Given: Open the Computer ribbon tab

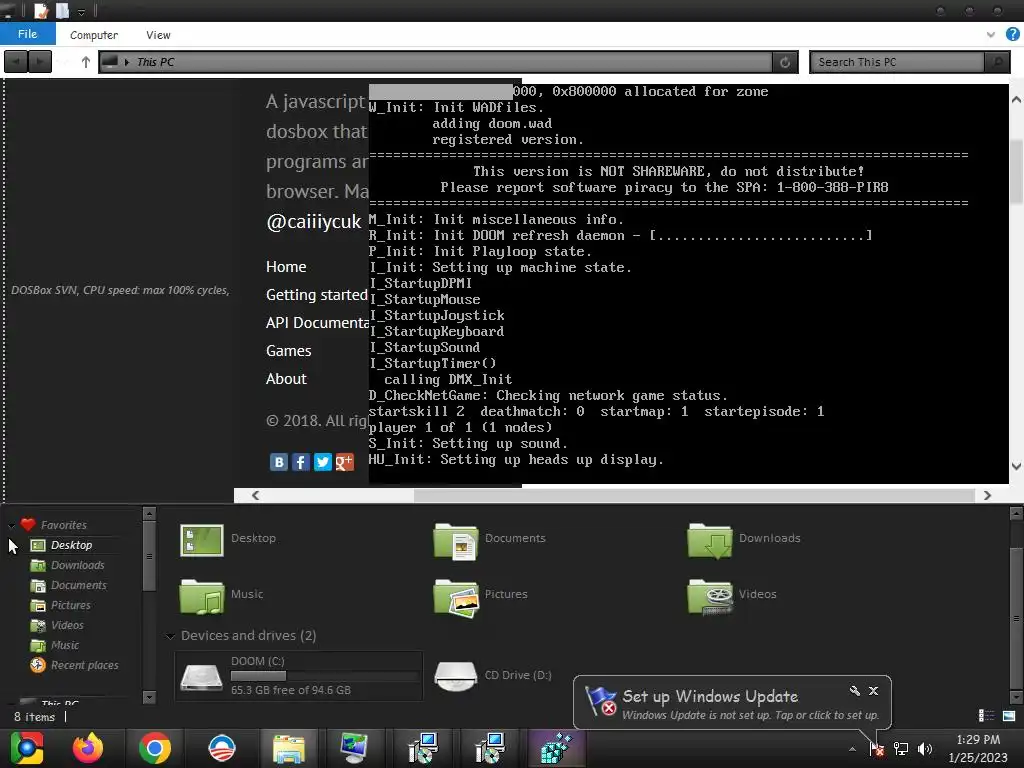Looking at the screenshot, I should (x=94, y=35).
